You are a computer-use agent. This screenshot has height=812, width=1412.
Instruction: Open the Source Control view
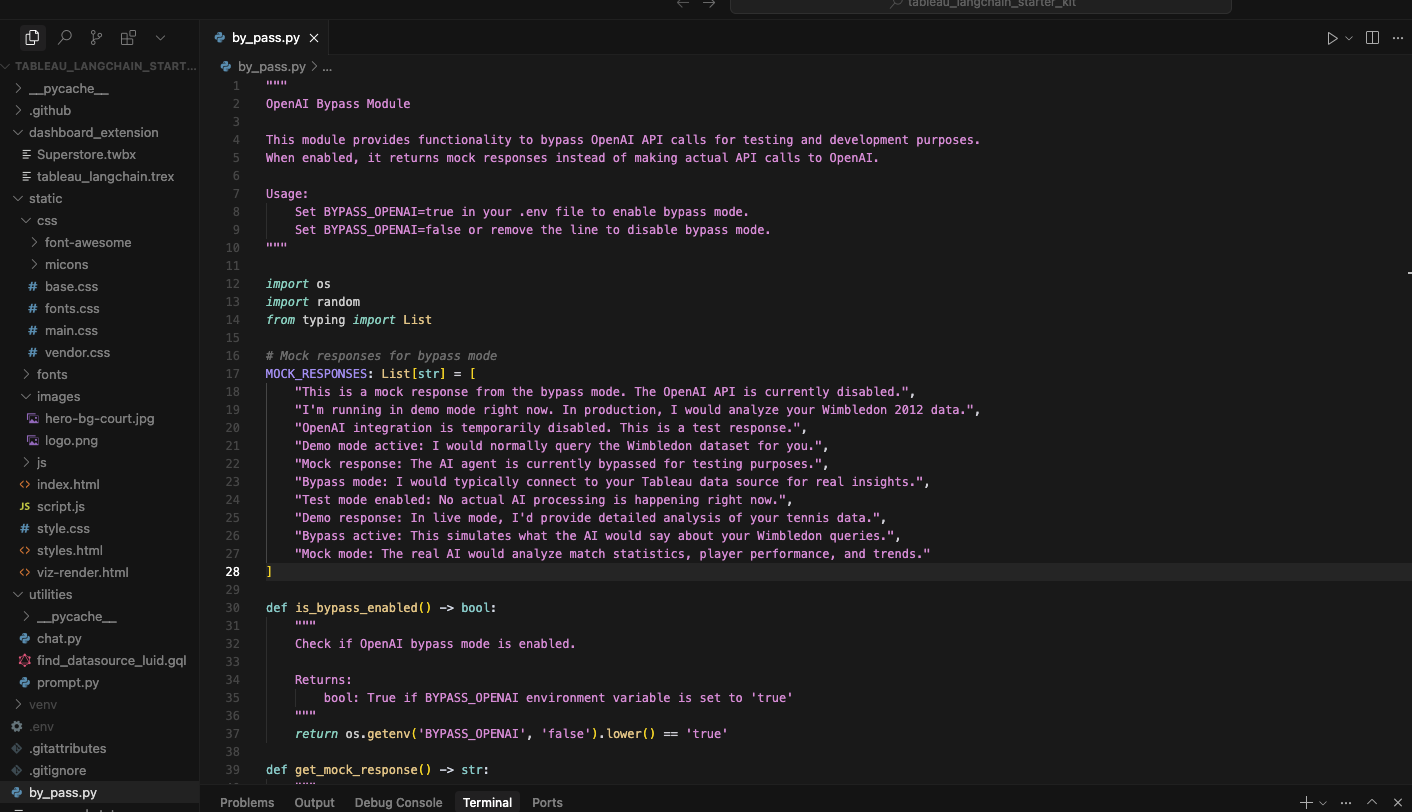(96, 38)
